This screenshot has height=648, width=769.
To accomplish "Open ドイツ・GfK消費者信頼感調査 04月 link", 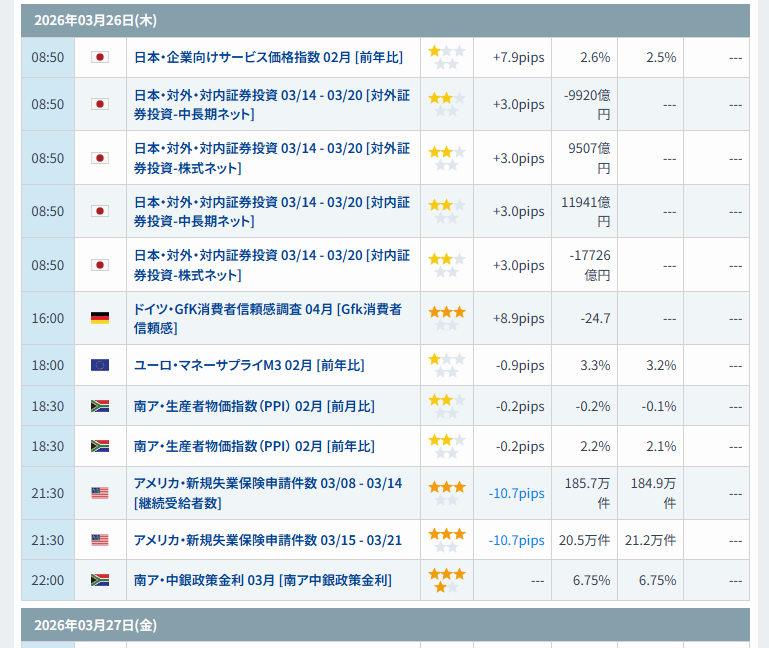I will coord(267,318).
